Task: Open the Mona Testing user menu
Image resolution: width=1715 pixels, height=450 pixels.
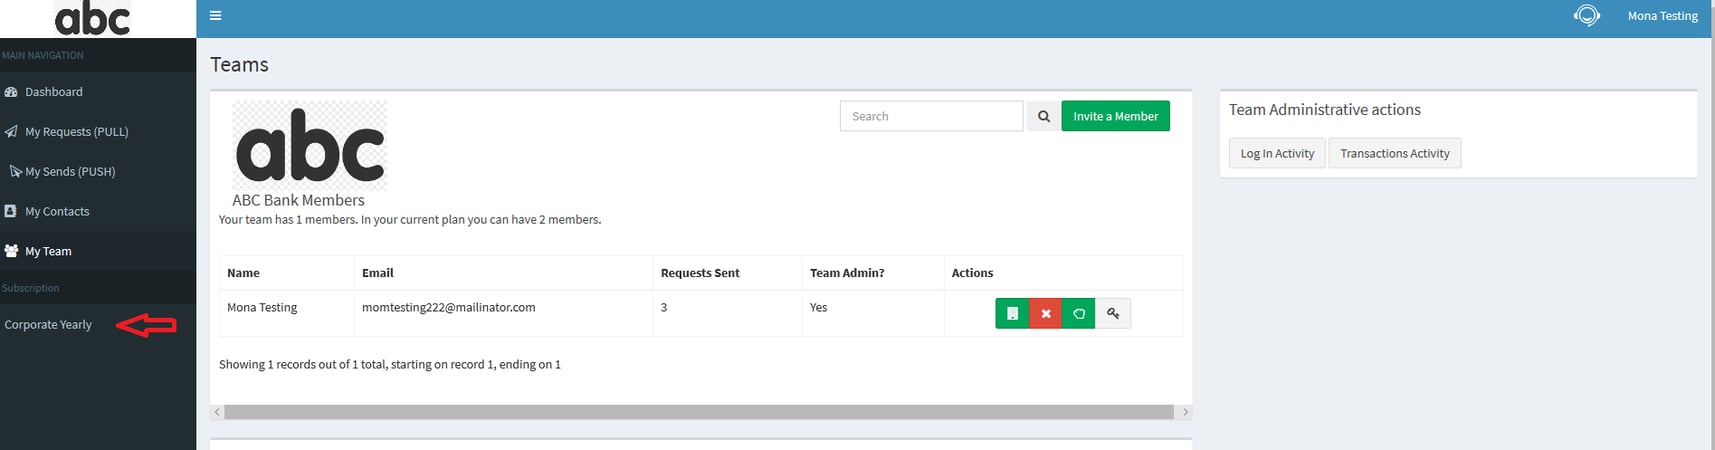Action: tap(1662, 16)
